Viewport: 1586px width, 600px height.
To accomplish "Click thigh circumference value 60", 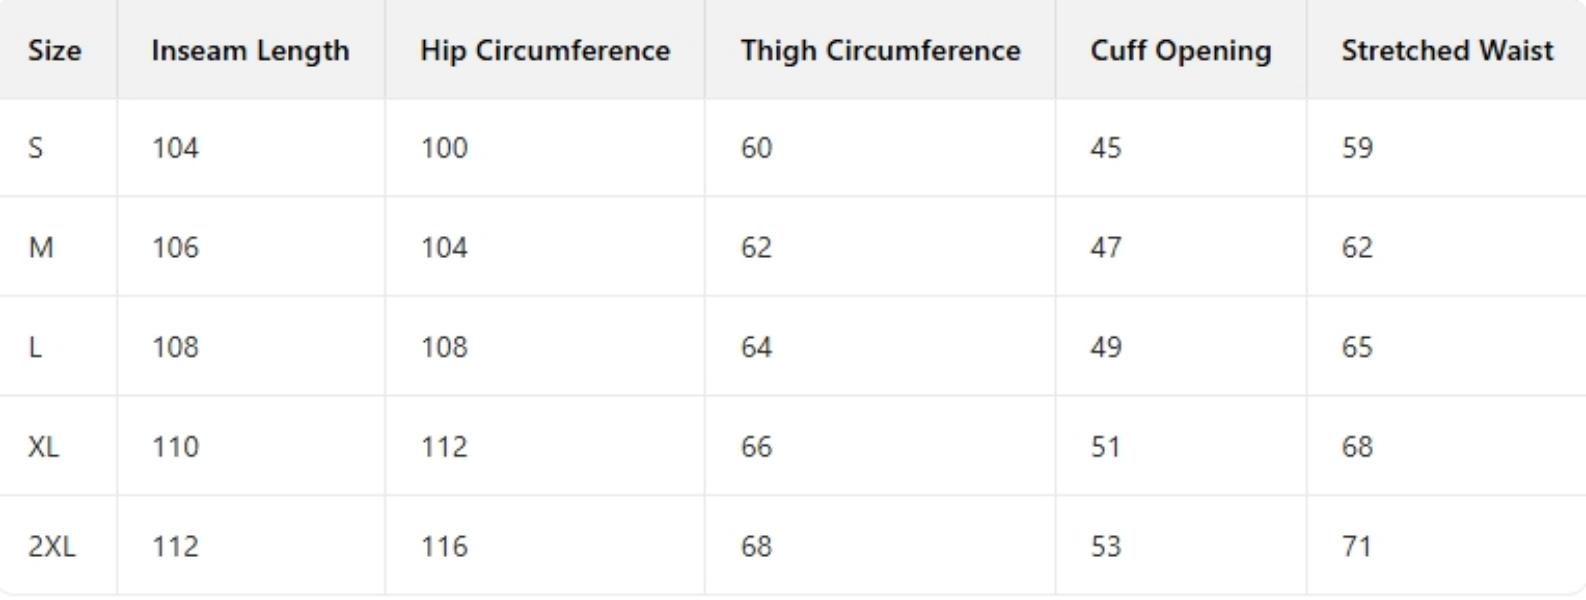I will pos(756,148).
